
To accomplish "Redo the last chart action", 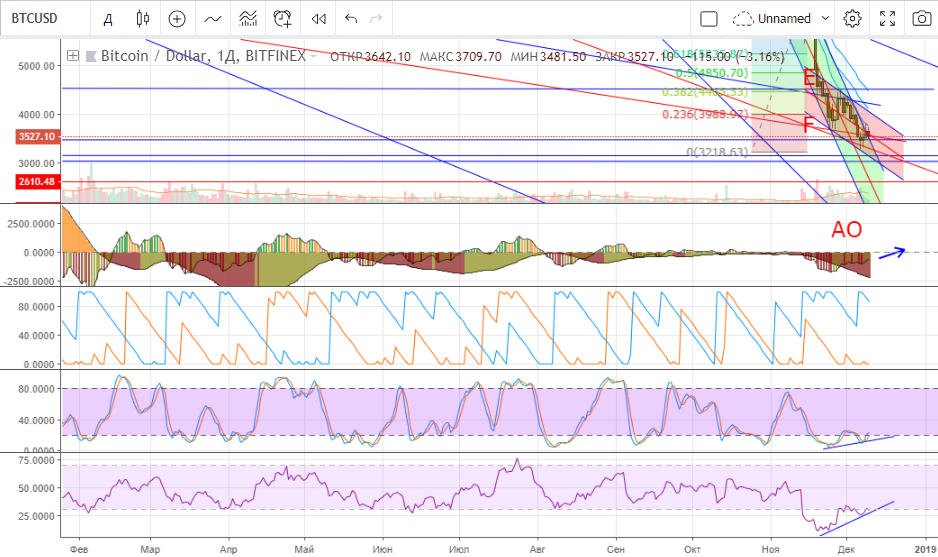I will [x=376, y=18].
